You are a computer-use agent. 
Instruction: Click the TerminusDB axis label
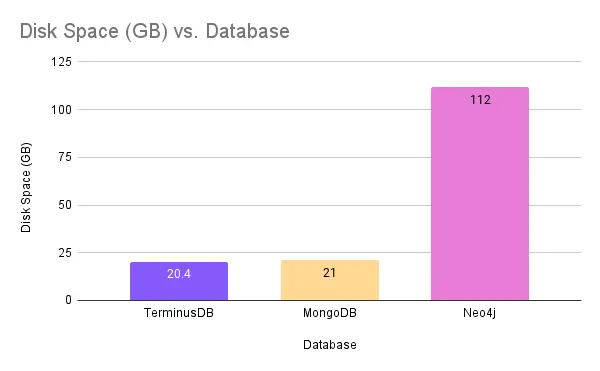(179, 313)
